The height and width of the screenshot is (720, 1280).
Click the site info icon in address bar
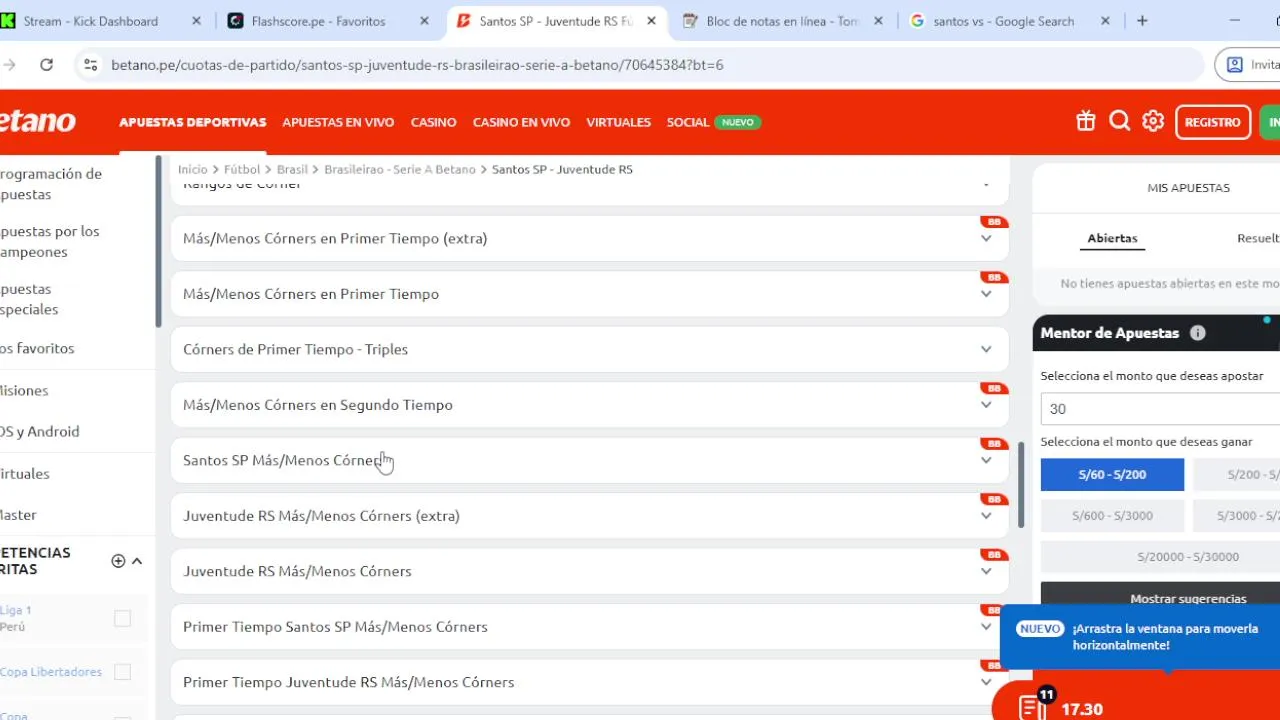pos(90,65)
